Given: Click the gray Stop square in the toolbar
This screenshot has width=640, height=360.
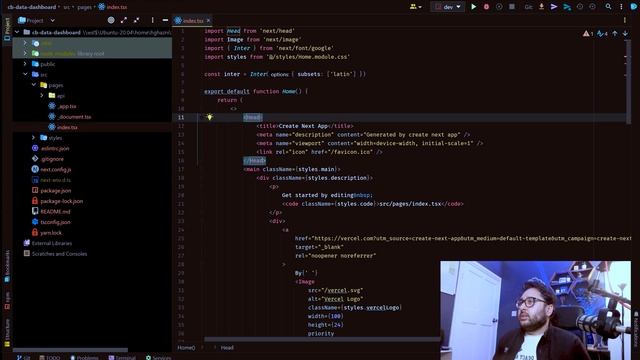Looking at the screenshot, I should click(512, 7).
